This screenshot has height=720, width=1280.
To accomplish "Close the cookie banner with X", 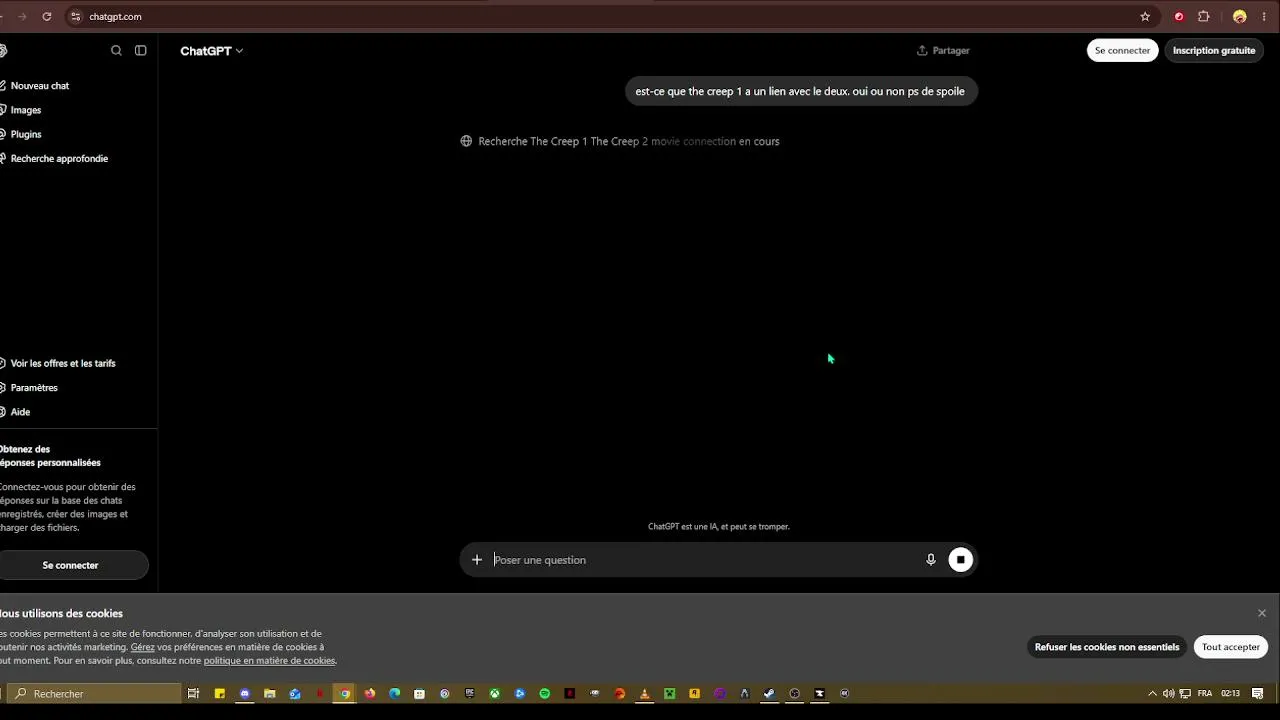I will tap(1262, 613).
